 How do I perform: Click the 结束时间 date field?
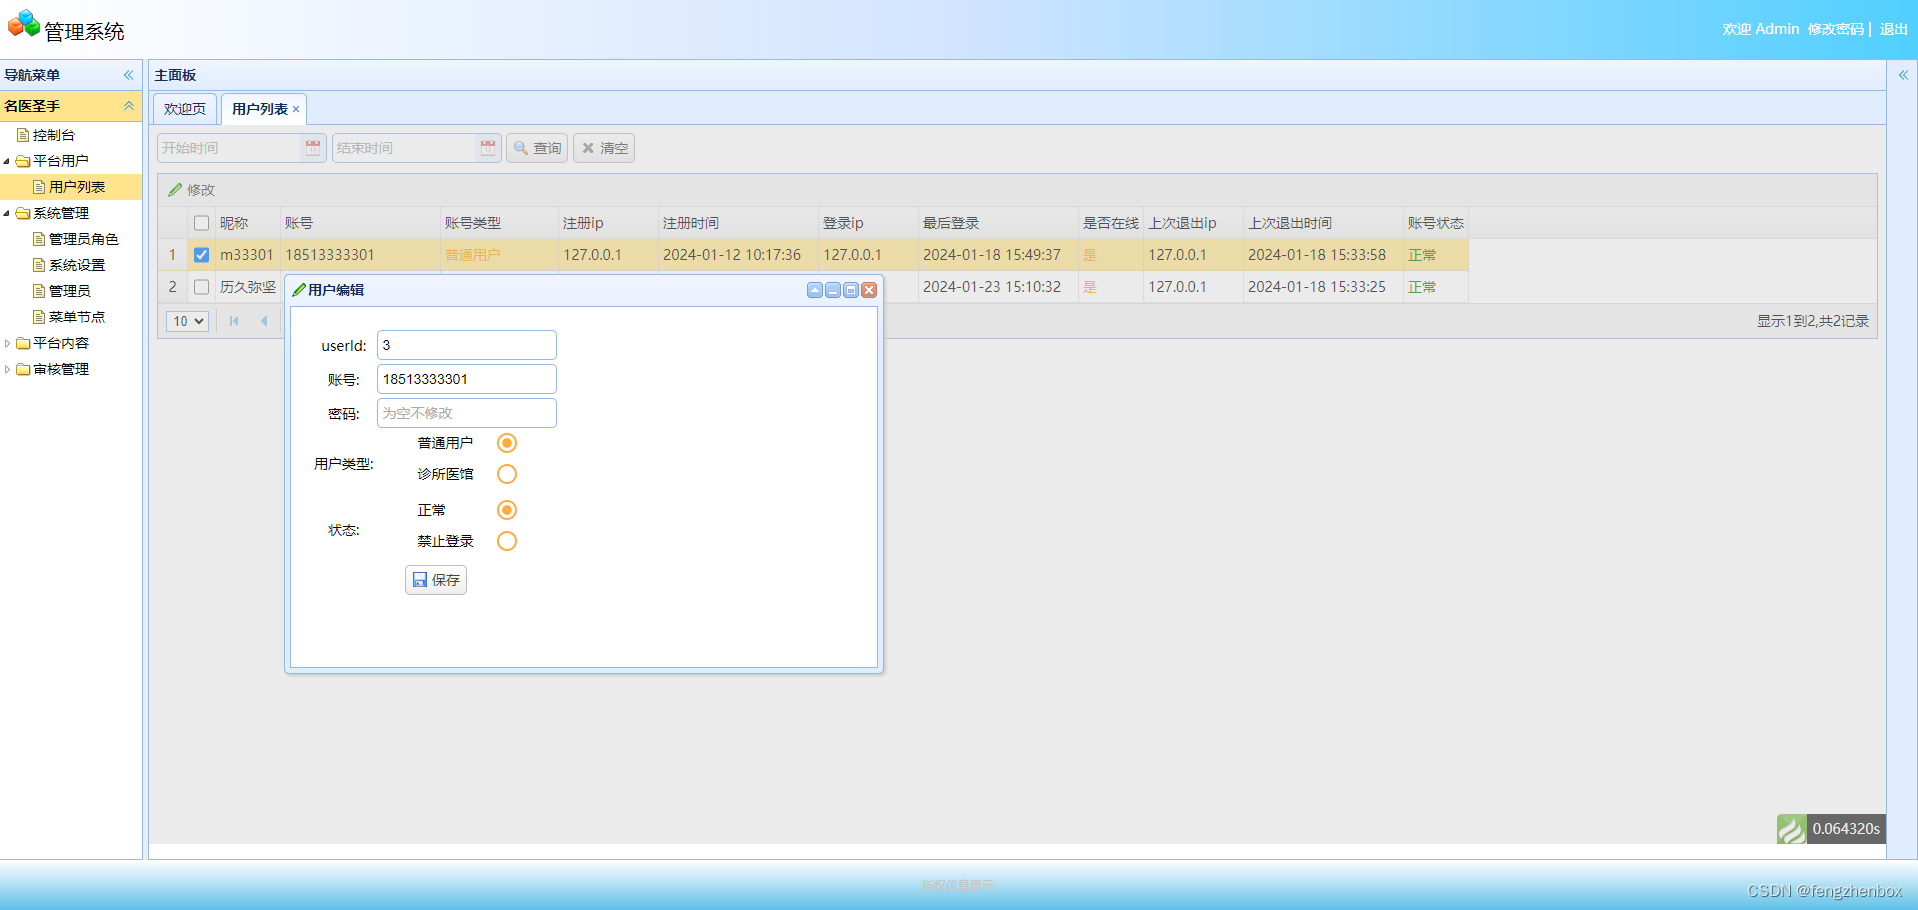pyautogui.click(x=404, y=148)
